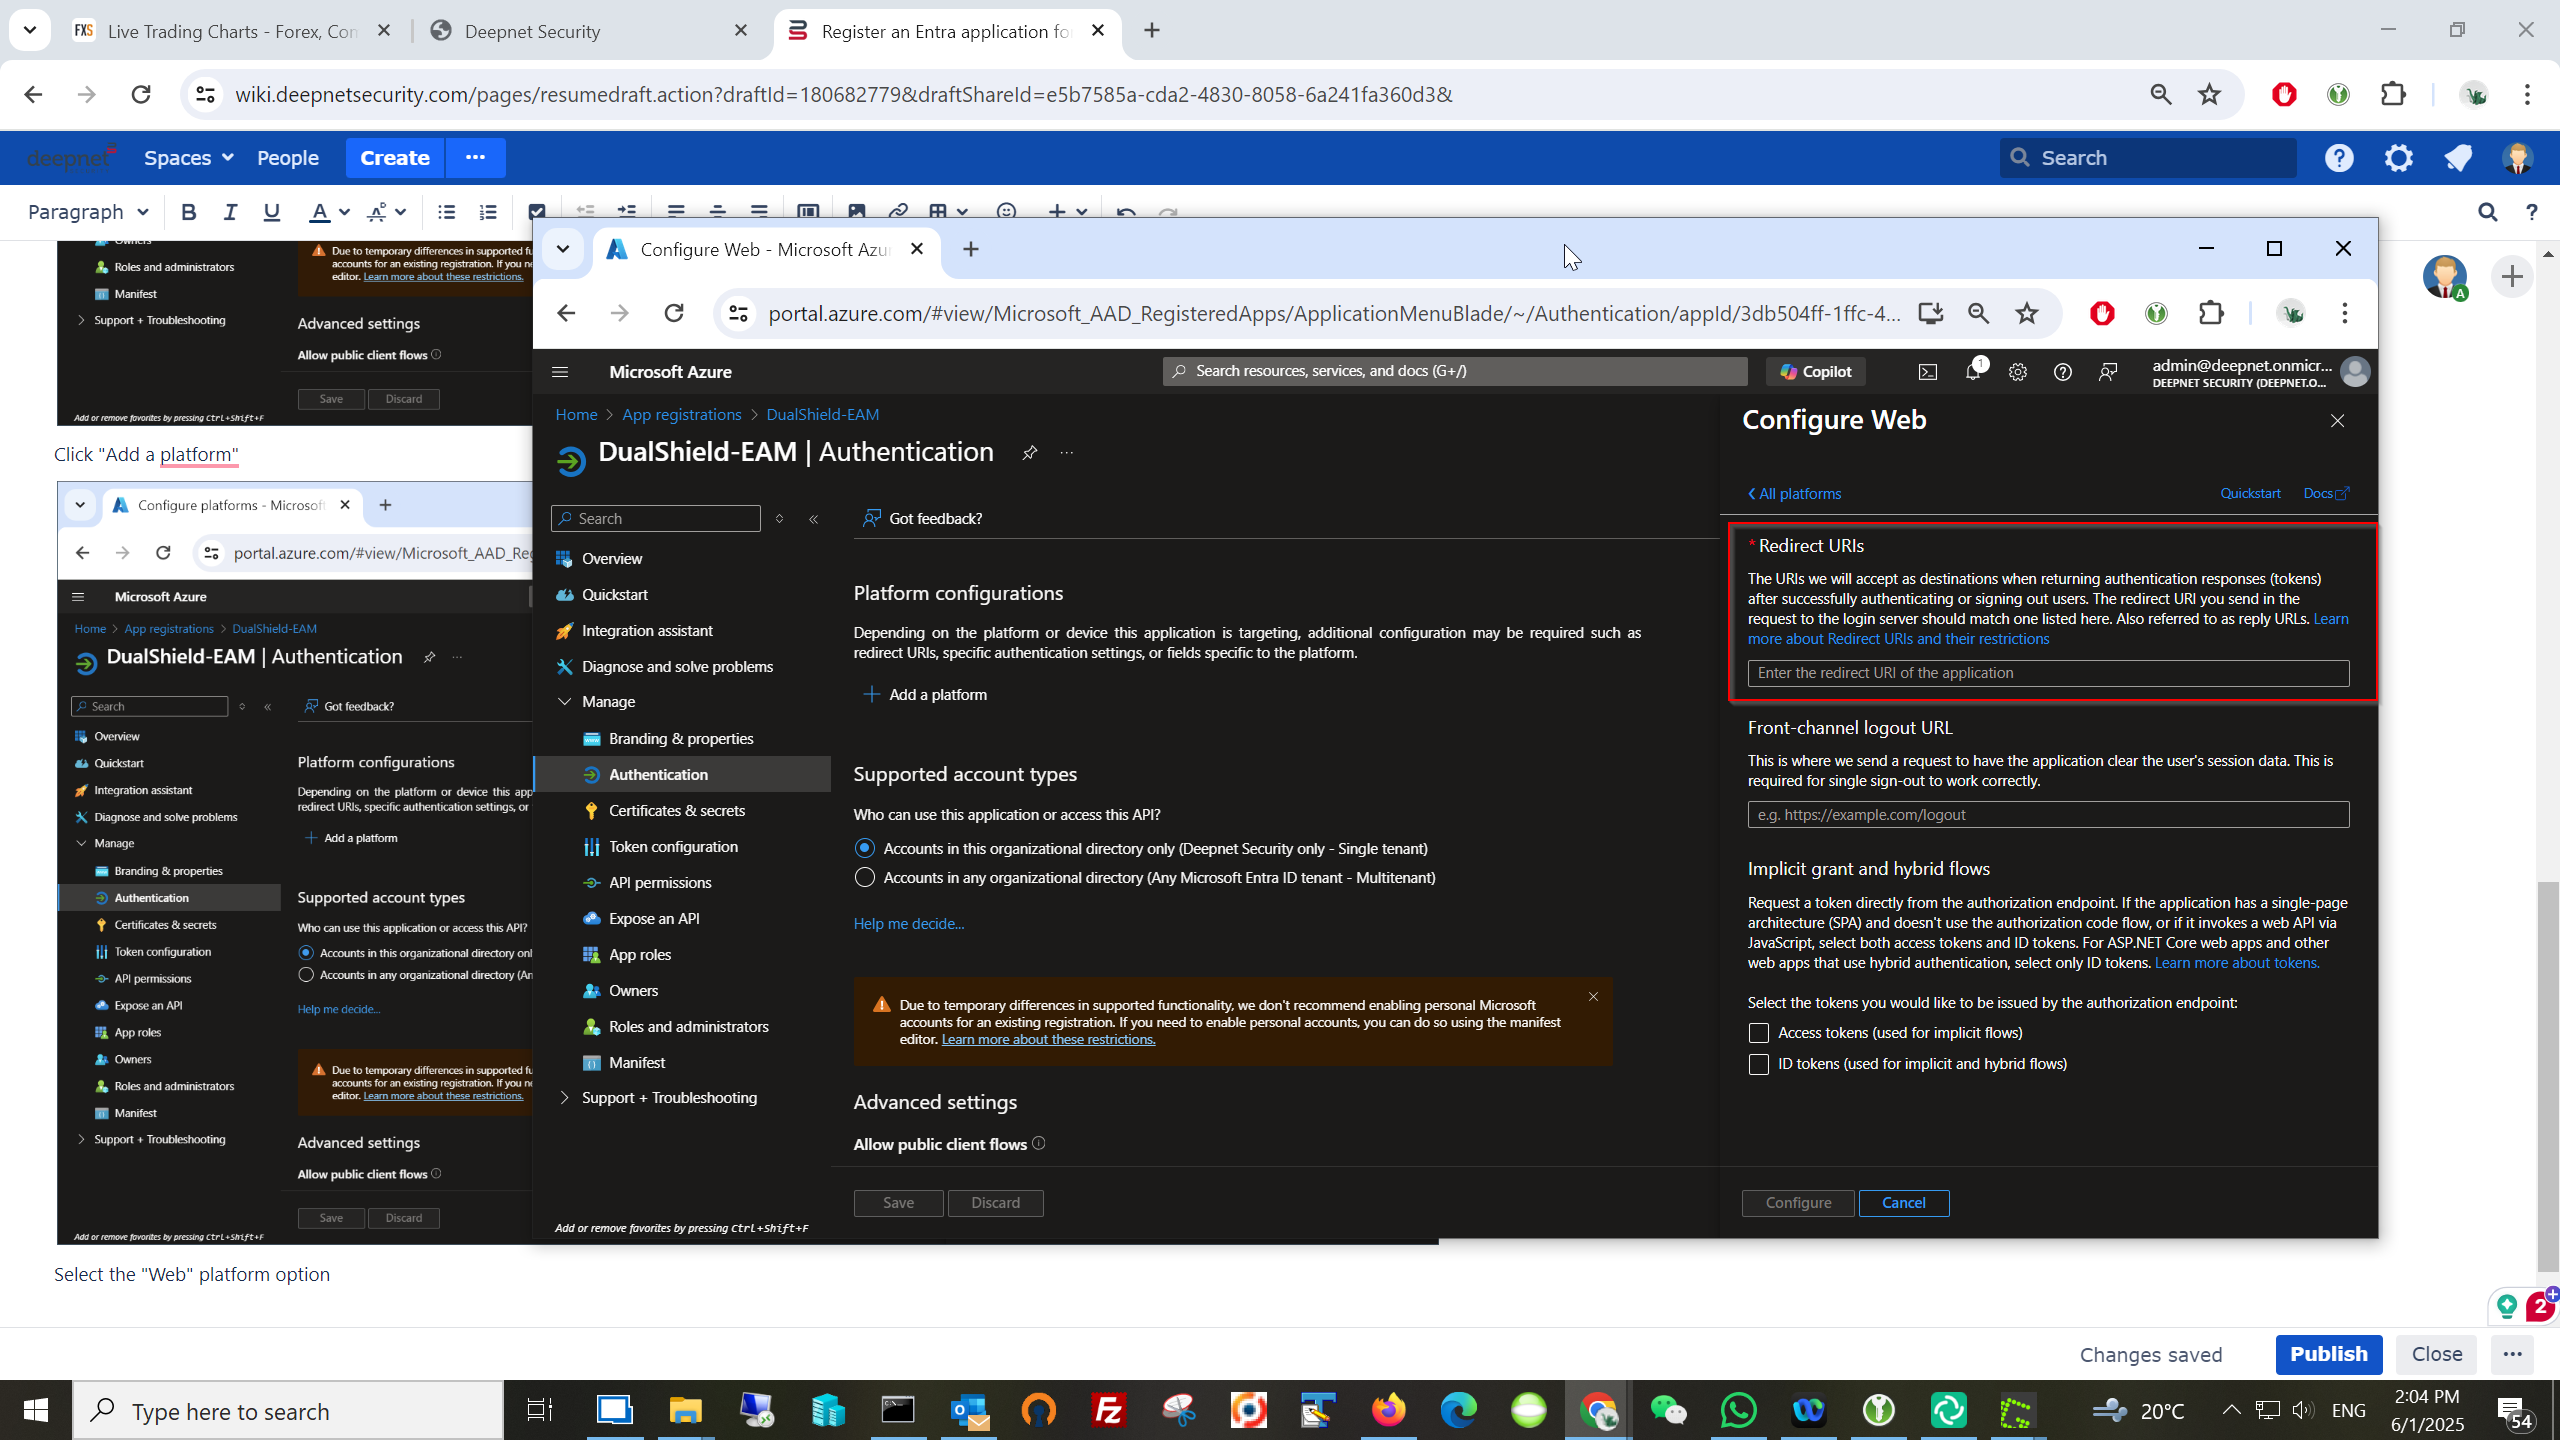Click the Italic formatting icon
Screen dimensions: 2560x1440
[230, 212]
